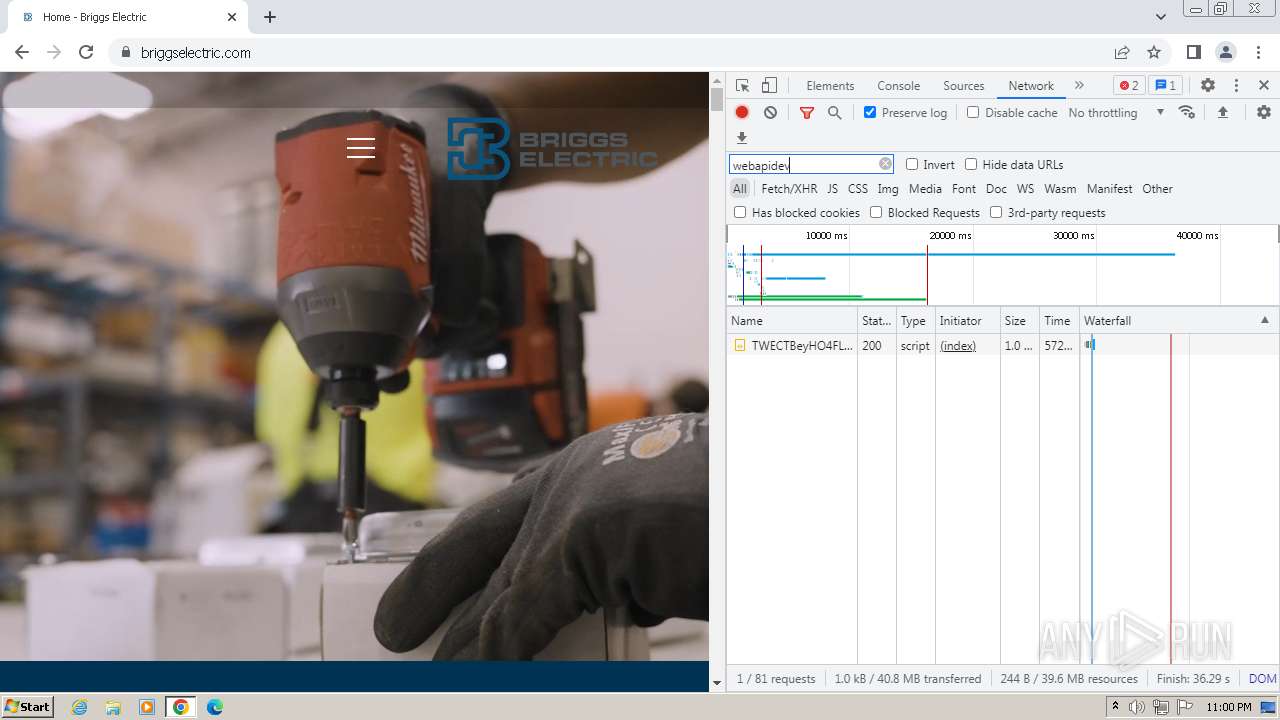The width and height of the screenshot is (1280, 720).
Task: Open Chrome three-dot menu
Action: tap(1259, 53)
